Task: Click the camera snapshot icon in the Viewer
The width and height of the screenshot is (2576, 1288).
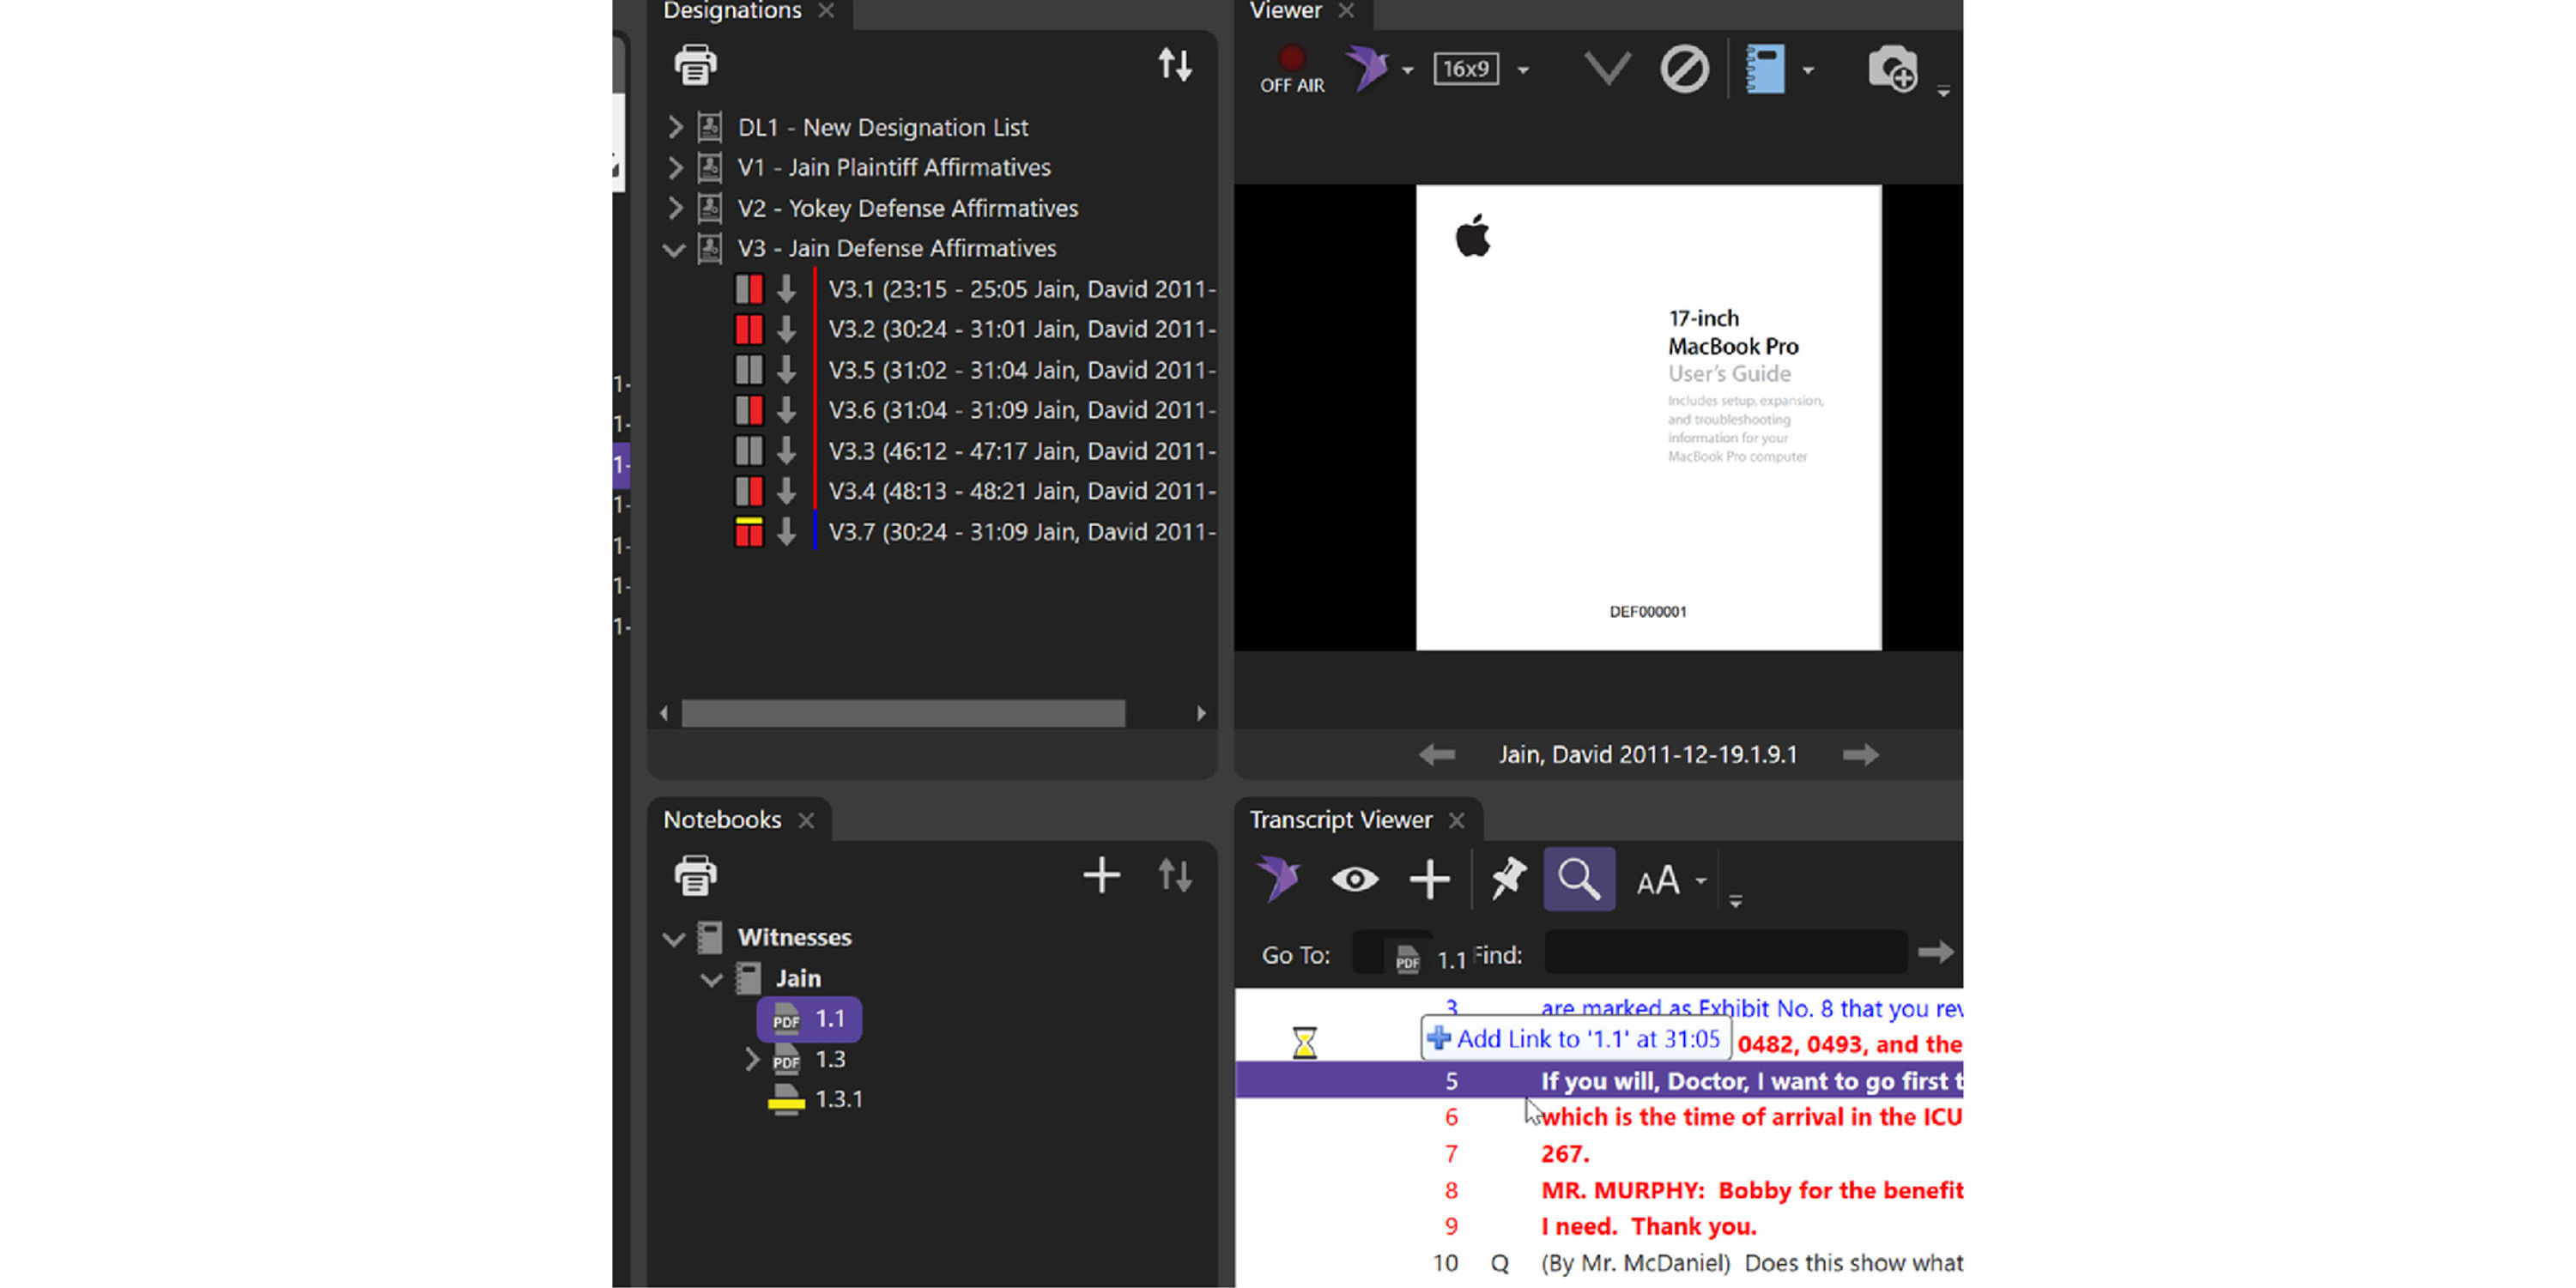Action: point(1892,69)
